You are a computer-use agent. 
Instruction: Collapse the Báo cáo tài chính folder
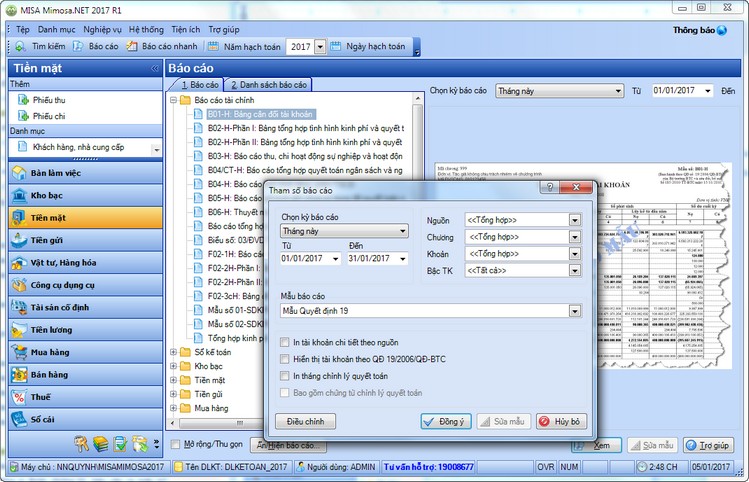173,100
